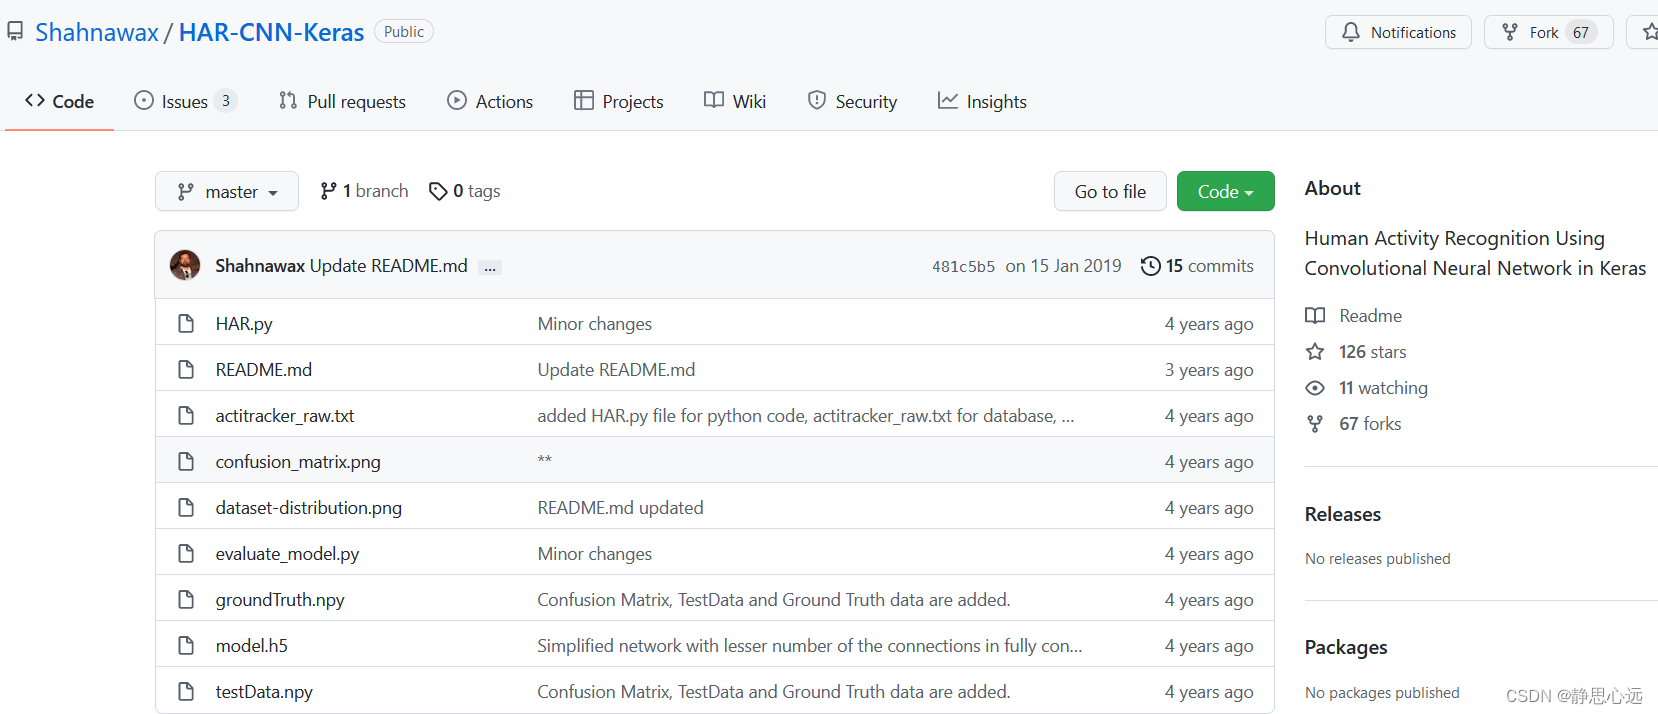
Task: Click the eye icon beside 11 watching
Action: [x=1315, y=388]
